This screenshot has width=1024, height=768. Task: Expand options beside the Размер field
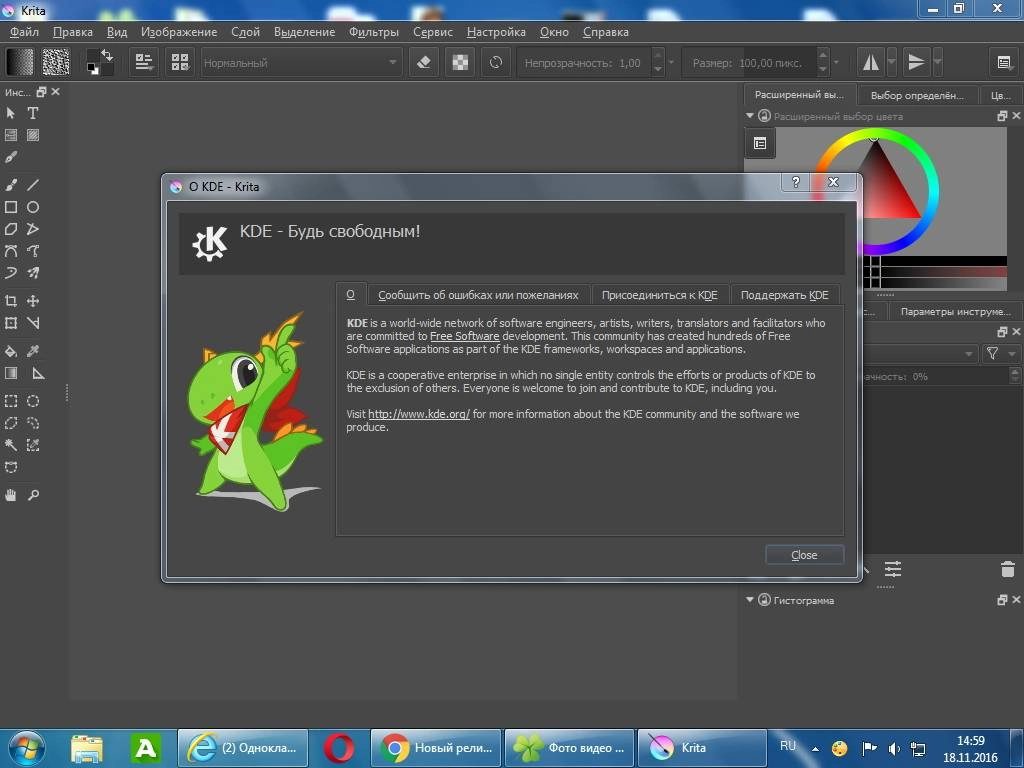click(837, 63)
